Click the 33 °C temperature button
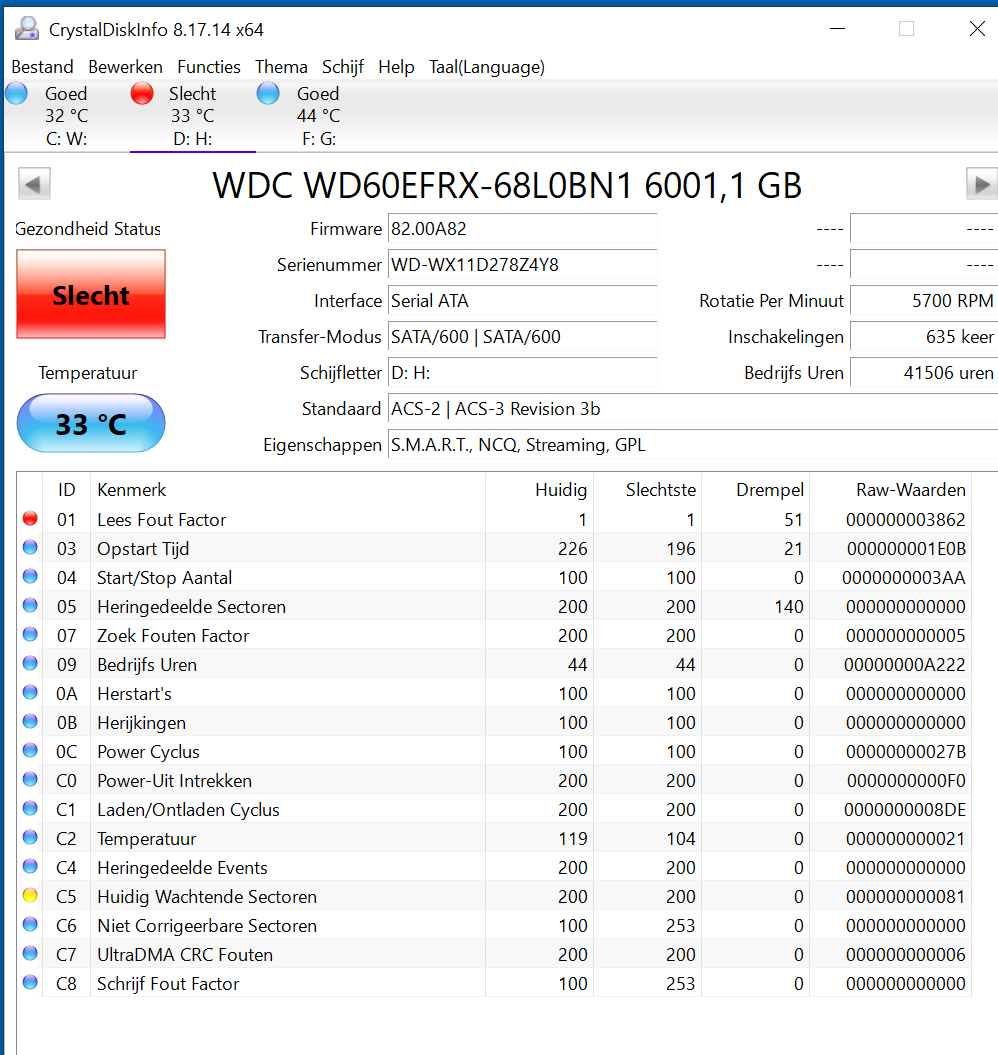The width and height of the screenshot is (998, 1055). pos(91,423)
